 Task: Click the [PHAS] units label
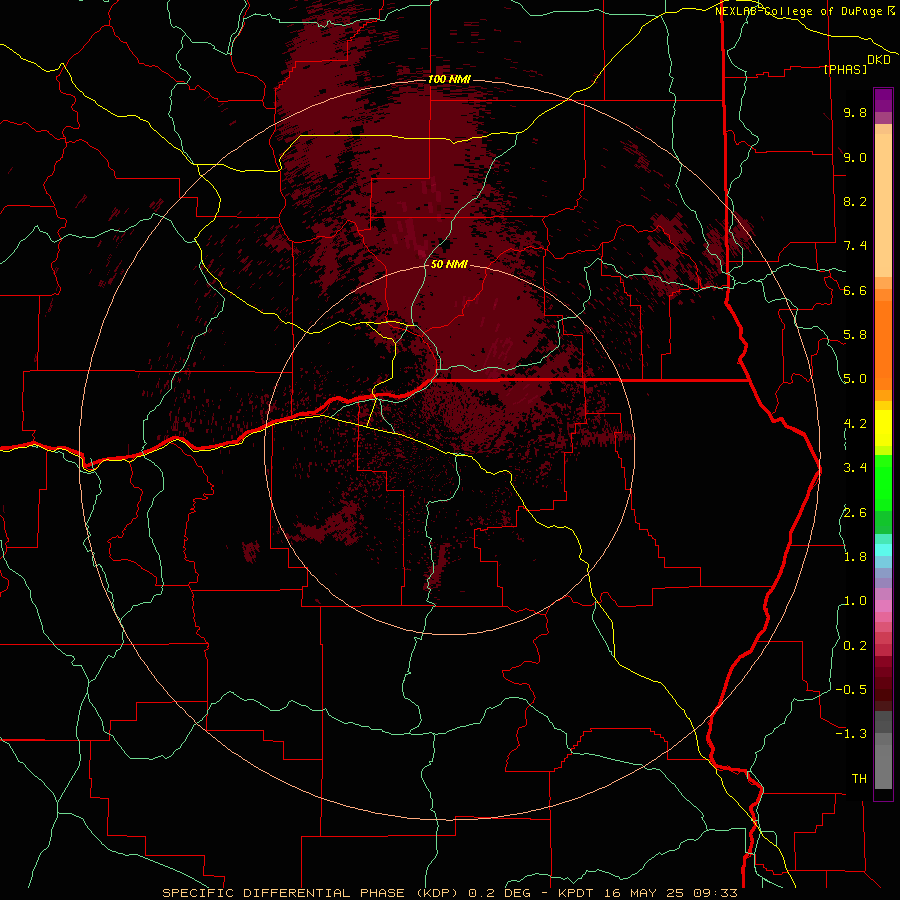pos(845,69)
